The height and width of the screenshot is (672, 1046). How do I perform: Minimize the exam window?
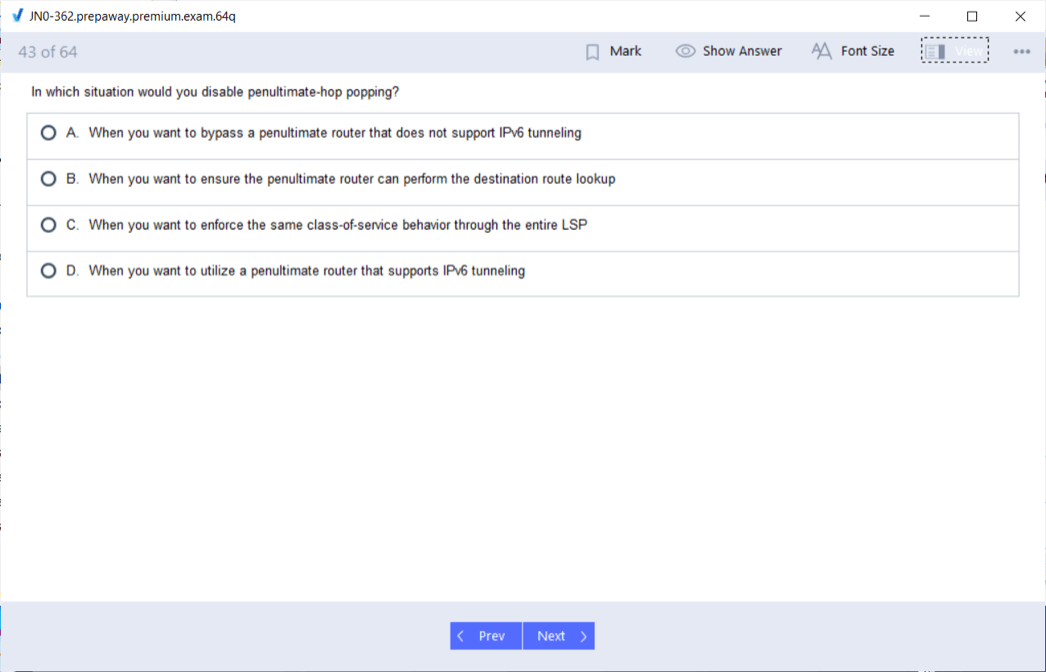925,16
